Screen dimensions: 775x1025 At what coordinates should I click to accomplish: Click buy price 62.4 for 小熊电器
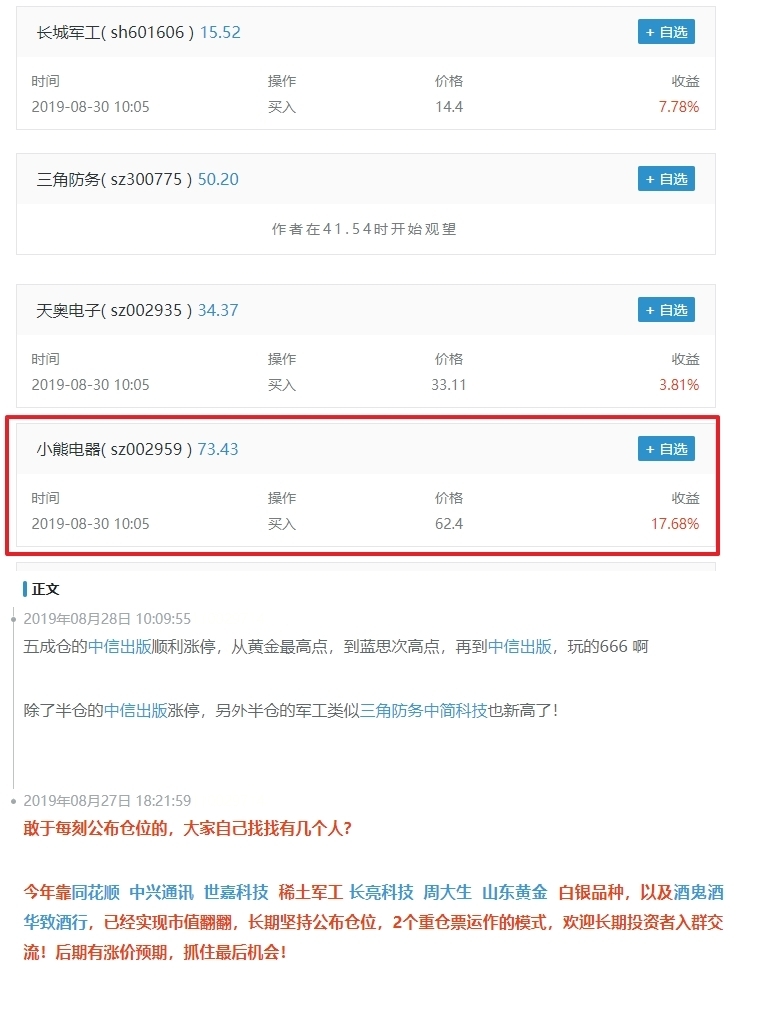pos(449,524)
